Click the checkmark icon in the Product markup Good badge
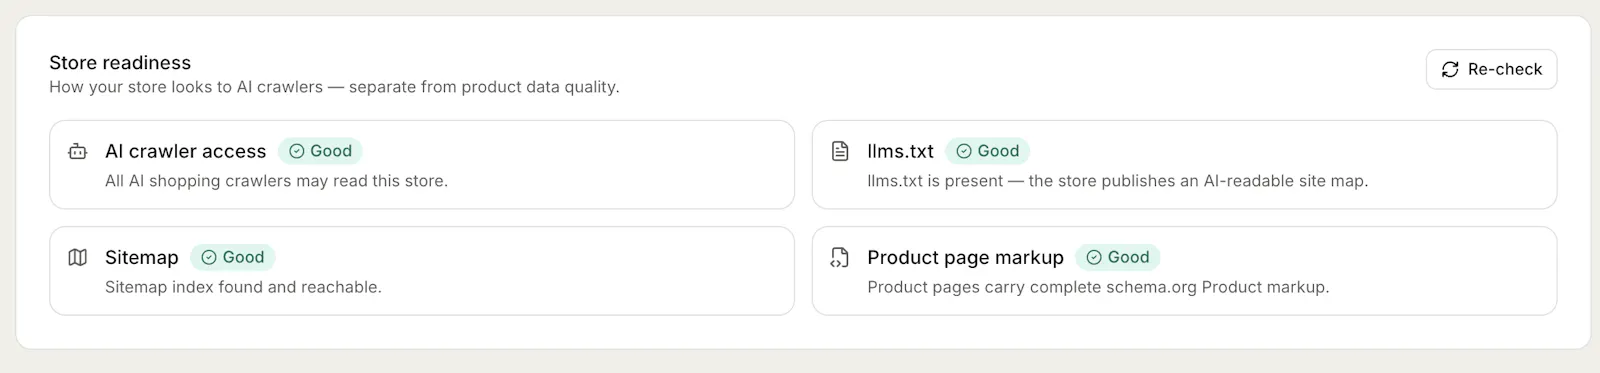1600x373 pixels. coord(1094,257)
